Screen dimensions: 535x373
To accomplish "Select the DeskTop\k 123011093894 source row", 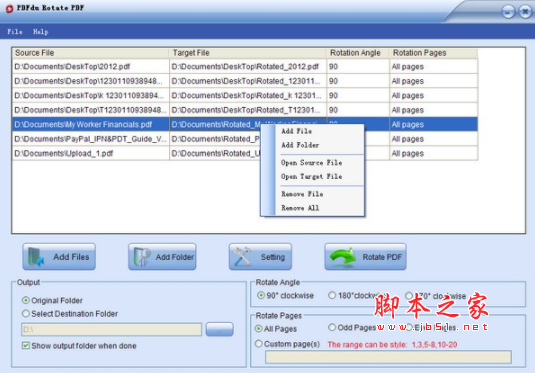I will [x=91, y=96].
